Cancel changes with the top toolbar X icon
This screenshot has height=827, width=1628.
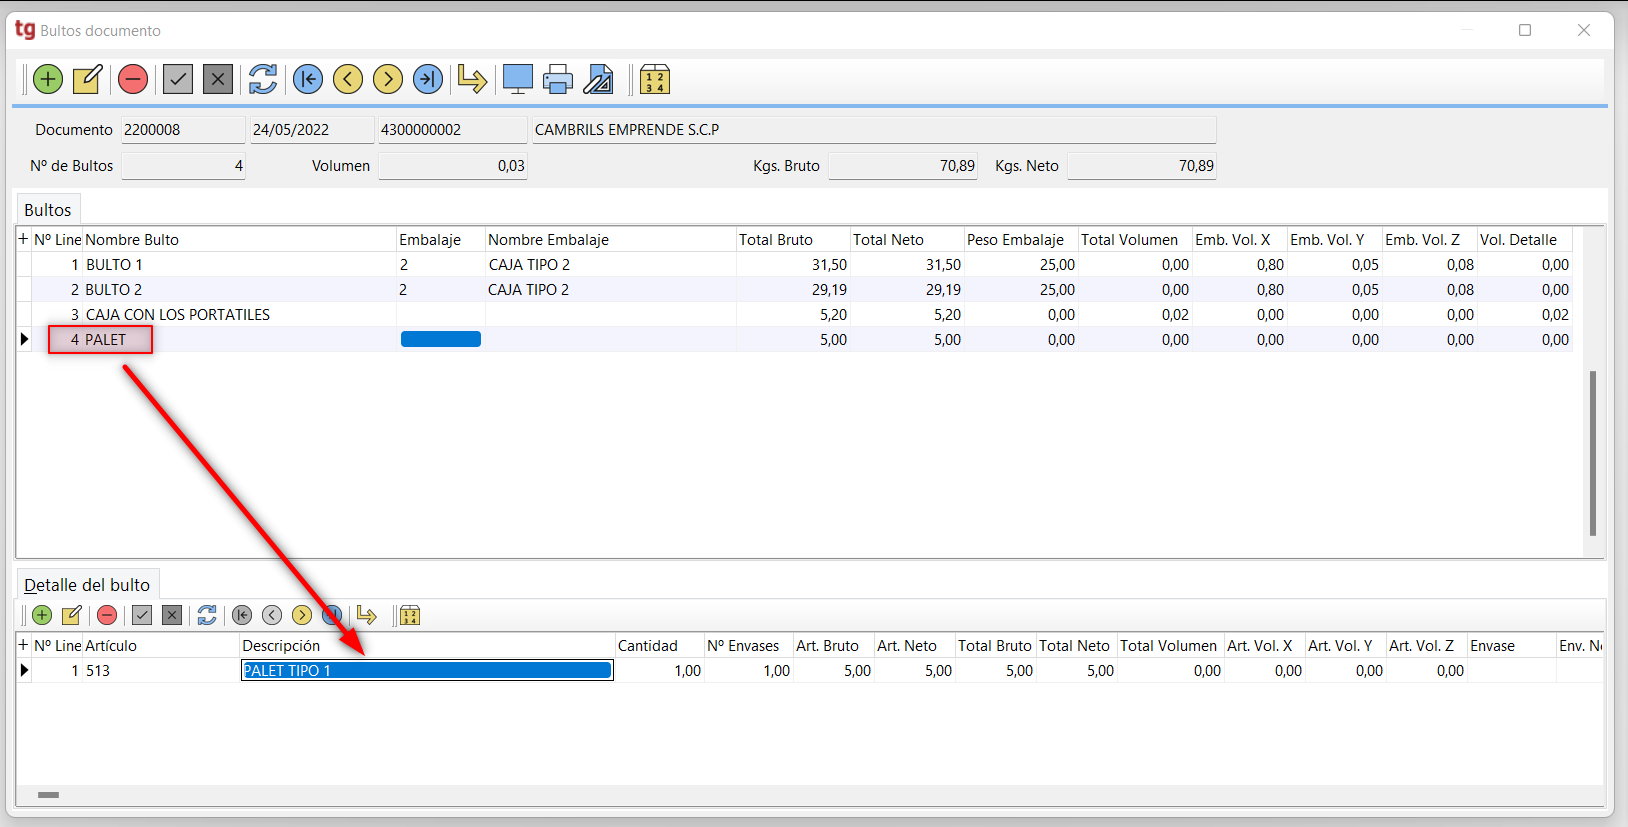218,79
